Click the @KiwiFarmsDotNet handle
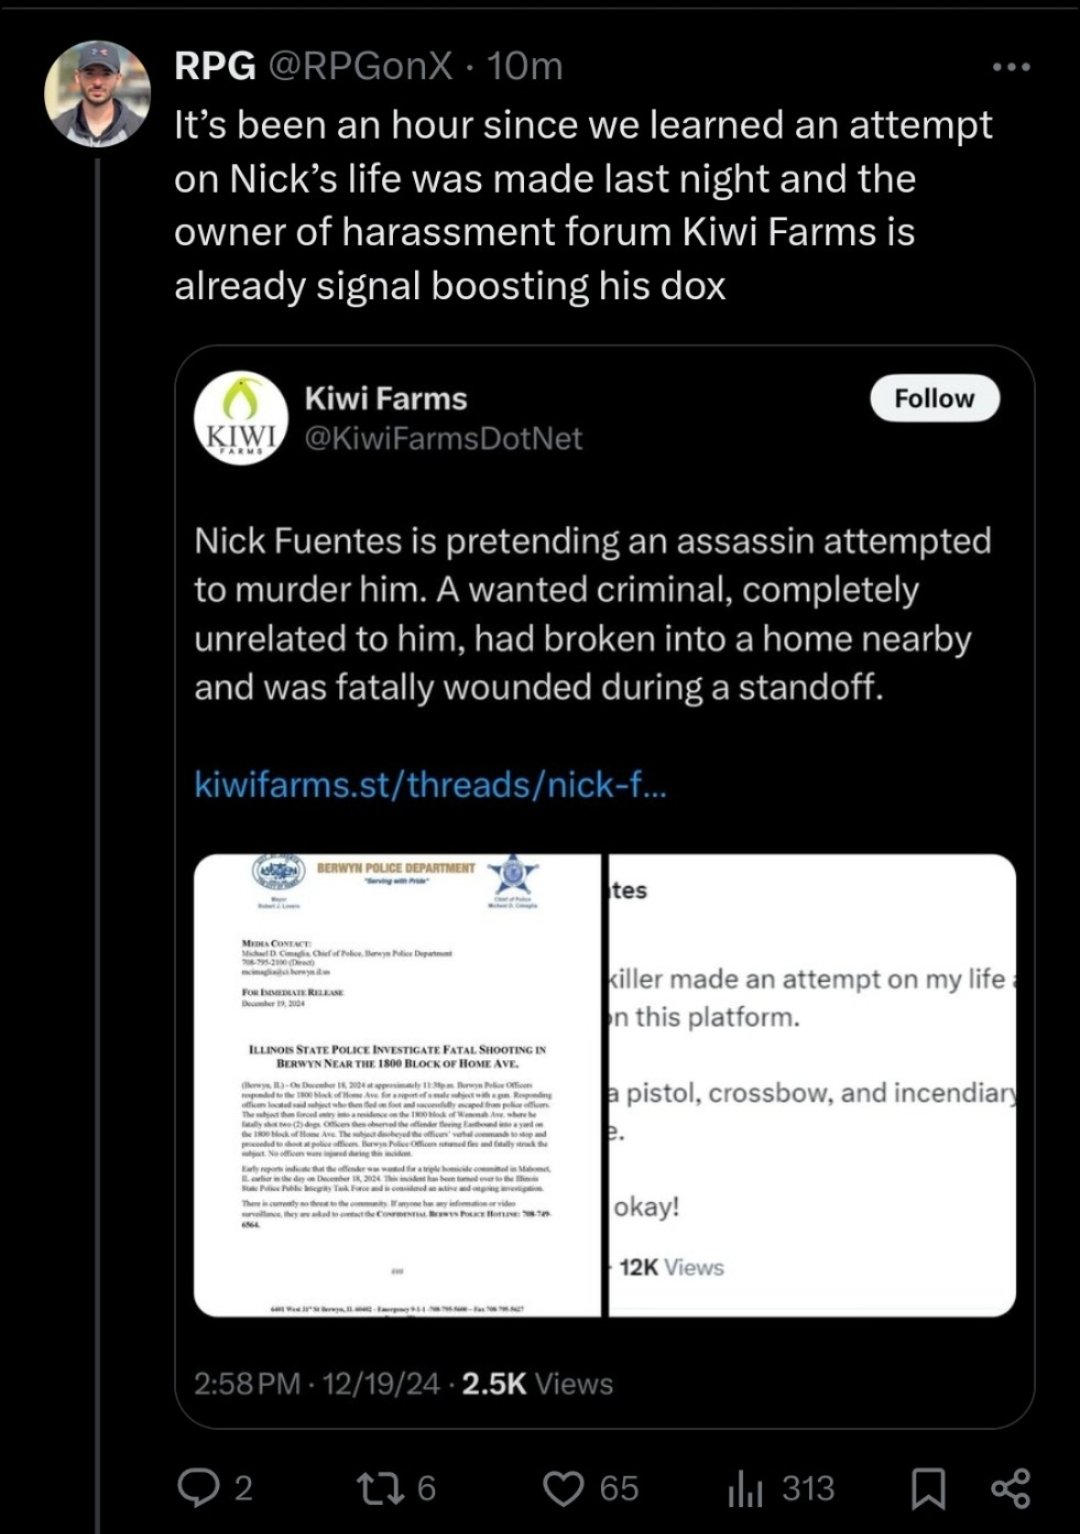 point(443,438)
